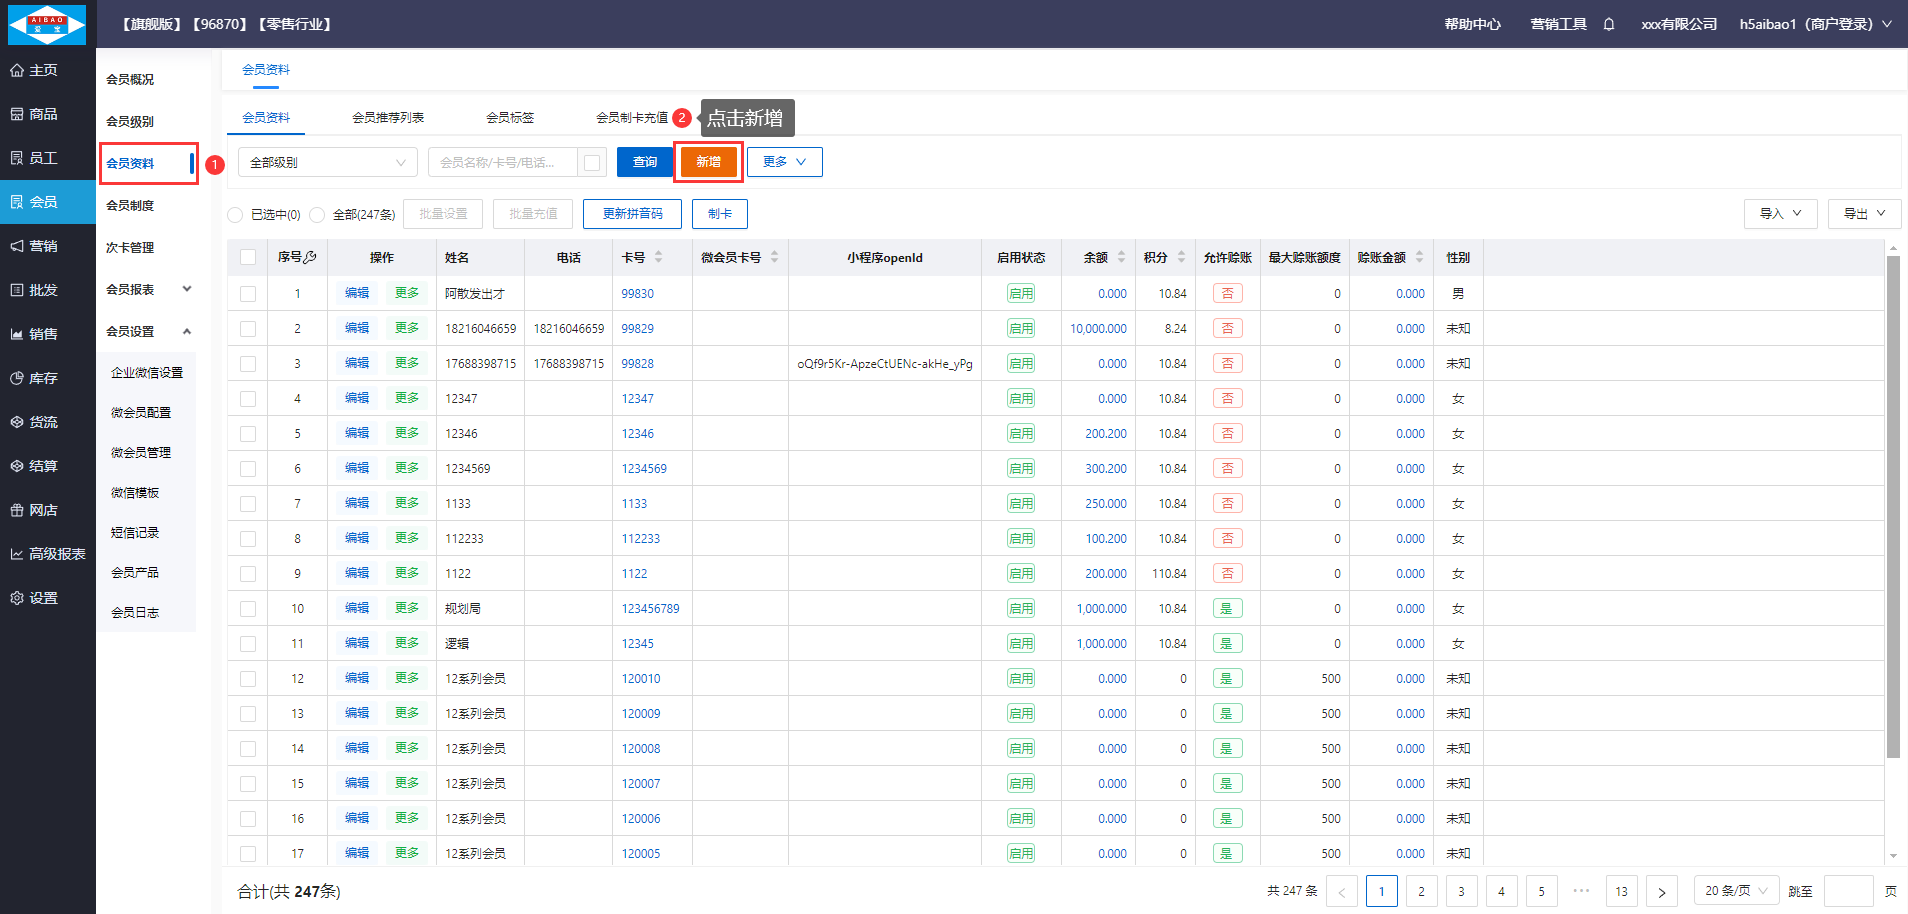Viewport: 1908px width, 914px height.
Task: Click the notification bell icon
Action: point(1609,24)
